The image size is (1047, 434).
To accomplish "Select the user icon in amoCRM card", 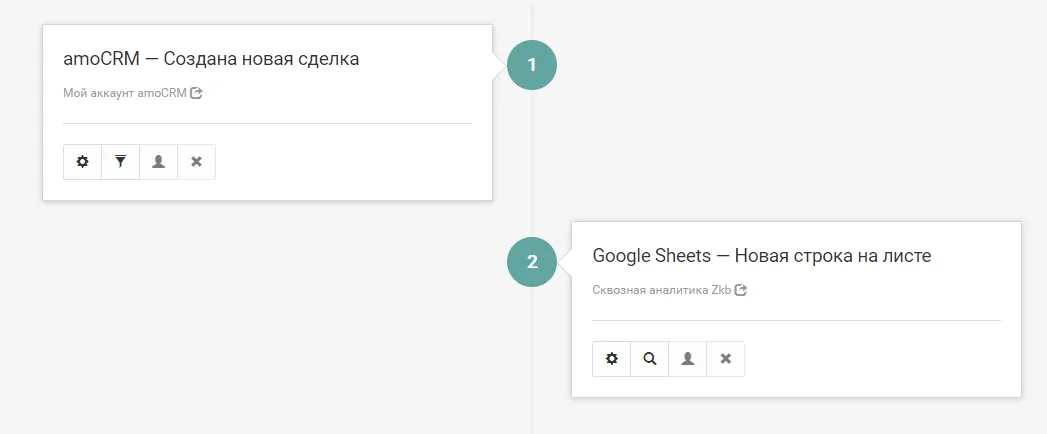I will (158, 162).
